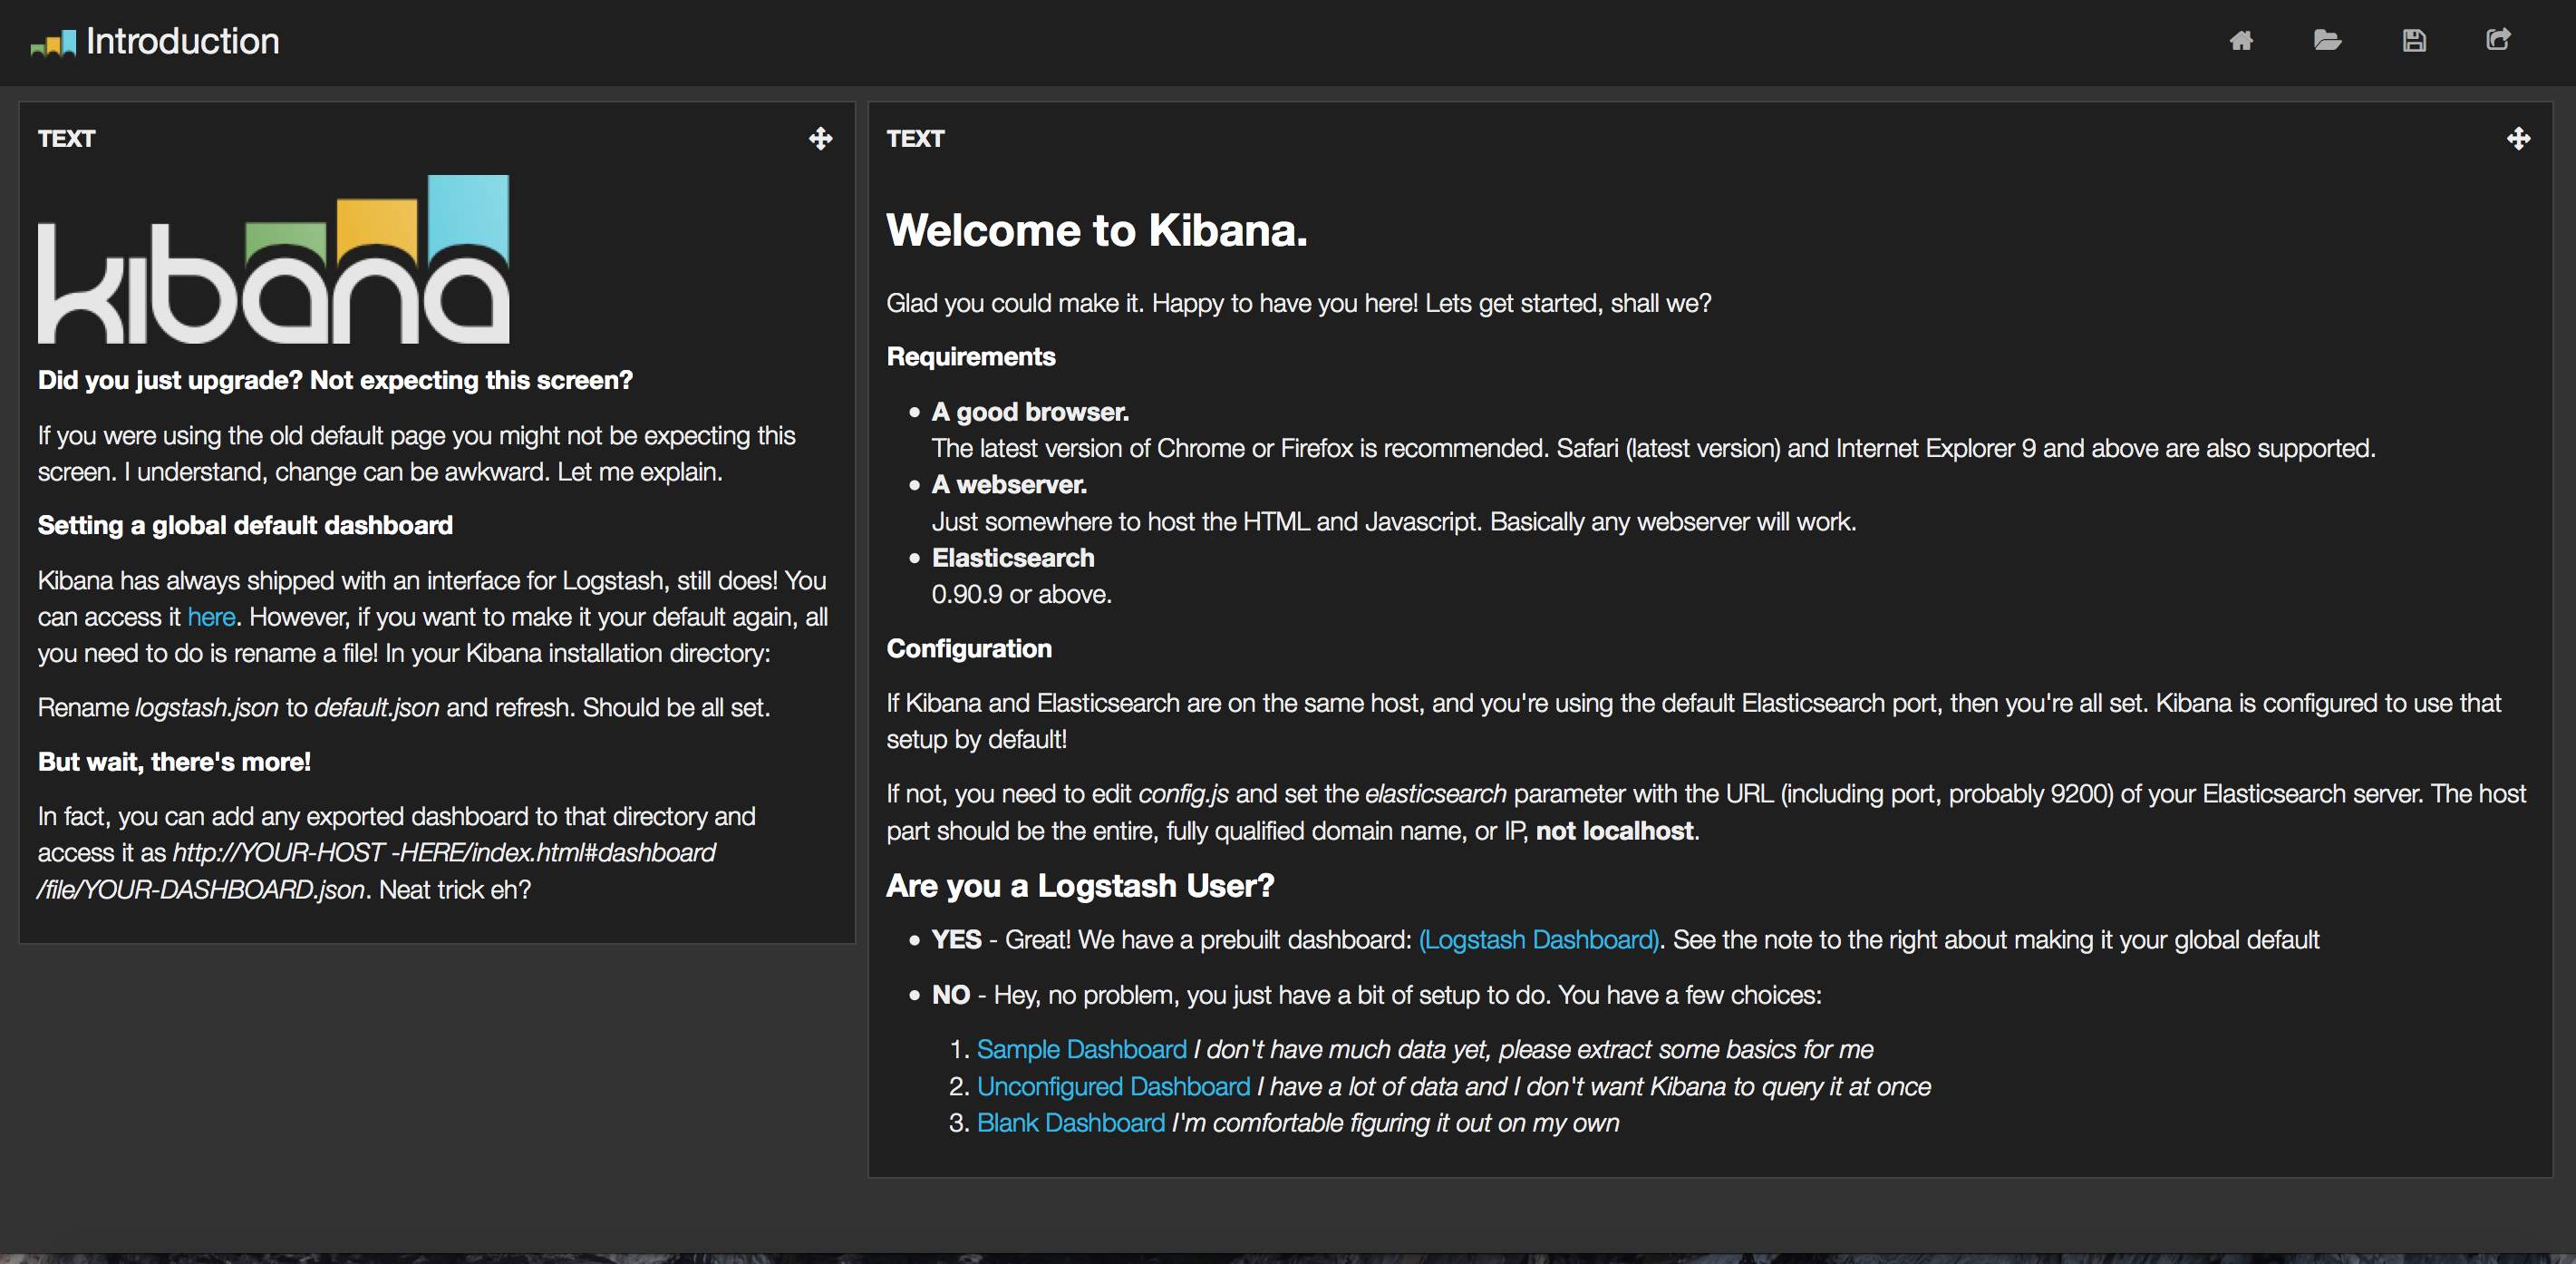Click 'A webserver.' bullet text
The width and height of the screenshot is (2576, 1264).
[1009, 485]
